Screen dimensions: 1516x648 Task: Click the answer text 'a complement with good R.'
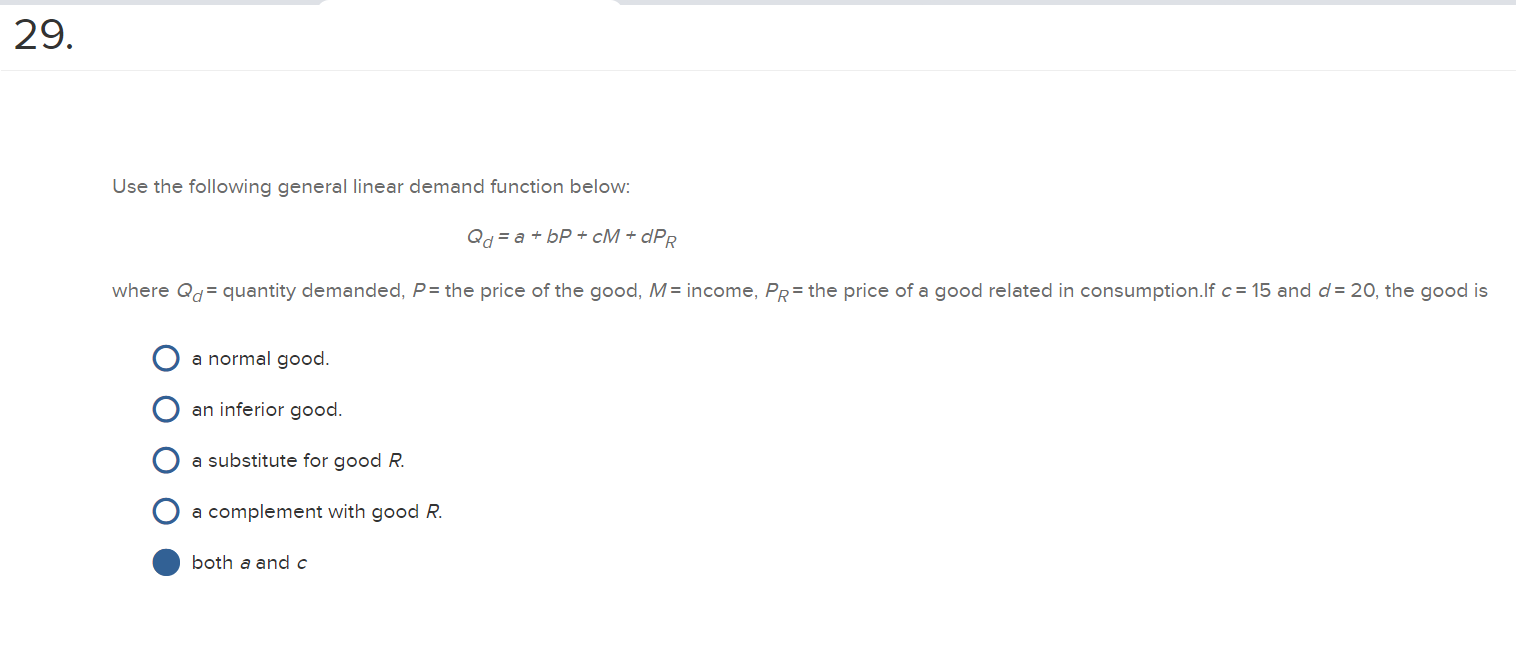click(315, 511)
